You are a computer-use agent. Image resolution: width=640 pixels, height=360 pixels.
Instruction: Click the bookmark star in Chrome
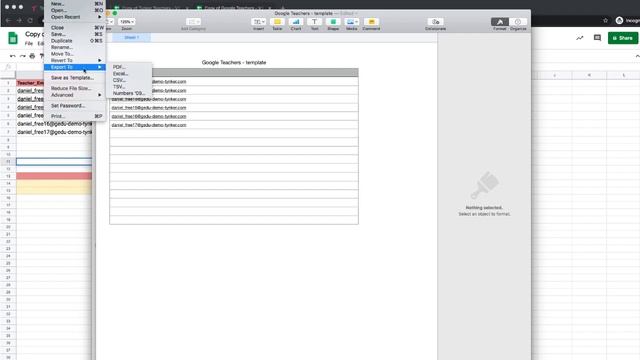[x=605, y=20]
